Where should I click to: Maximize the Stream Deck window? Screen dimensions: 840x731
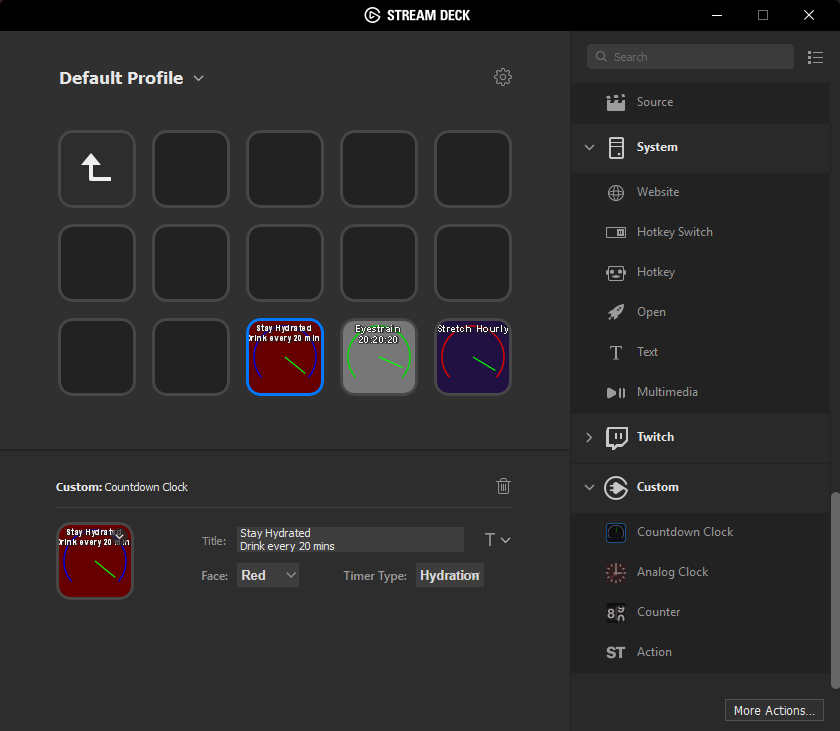[763, 16]
